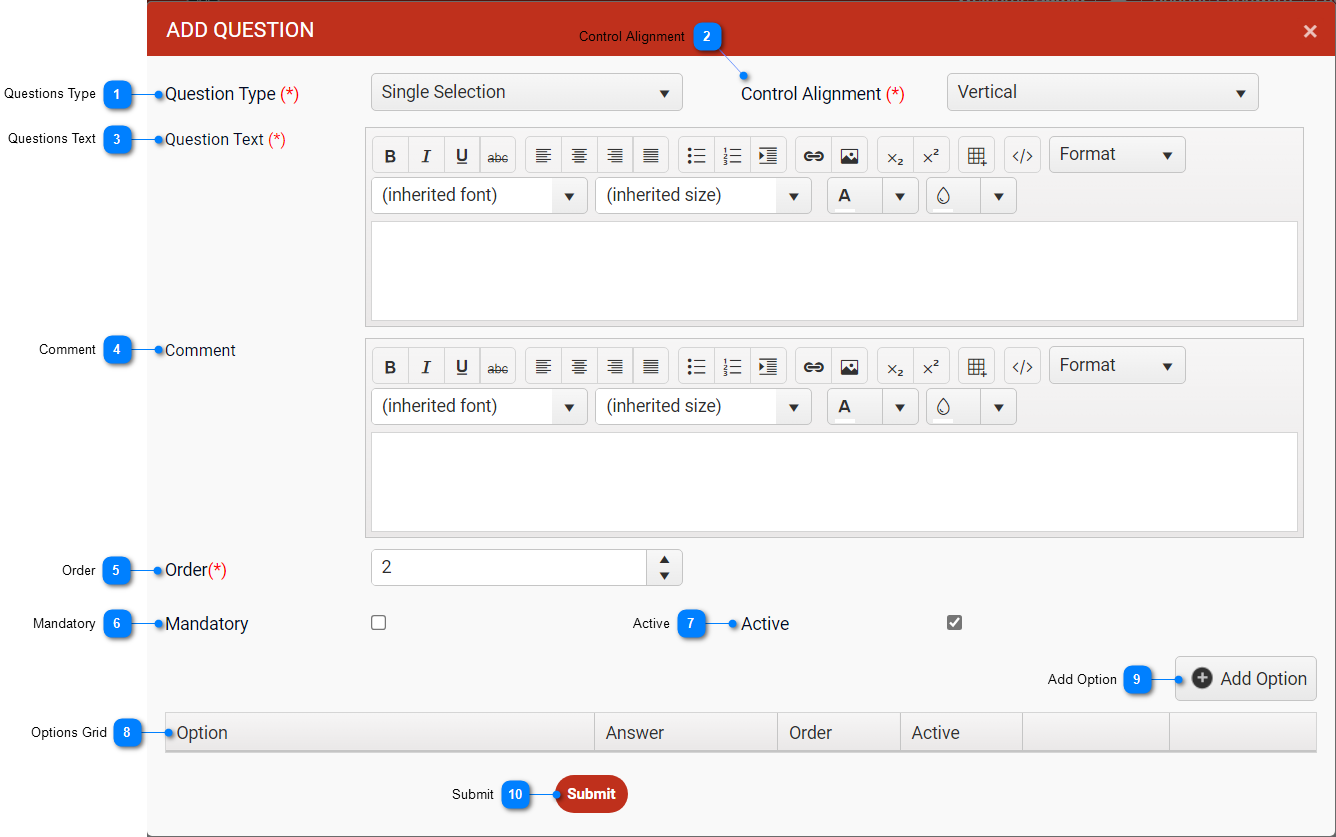
Task: Open Format dropdown in Question Text editor
Action: (x=1117, y=155)
